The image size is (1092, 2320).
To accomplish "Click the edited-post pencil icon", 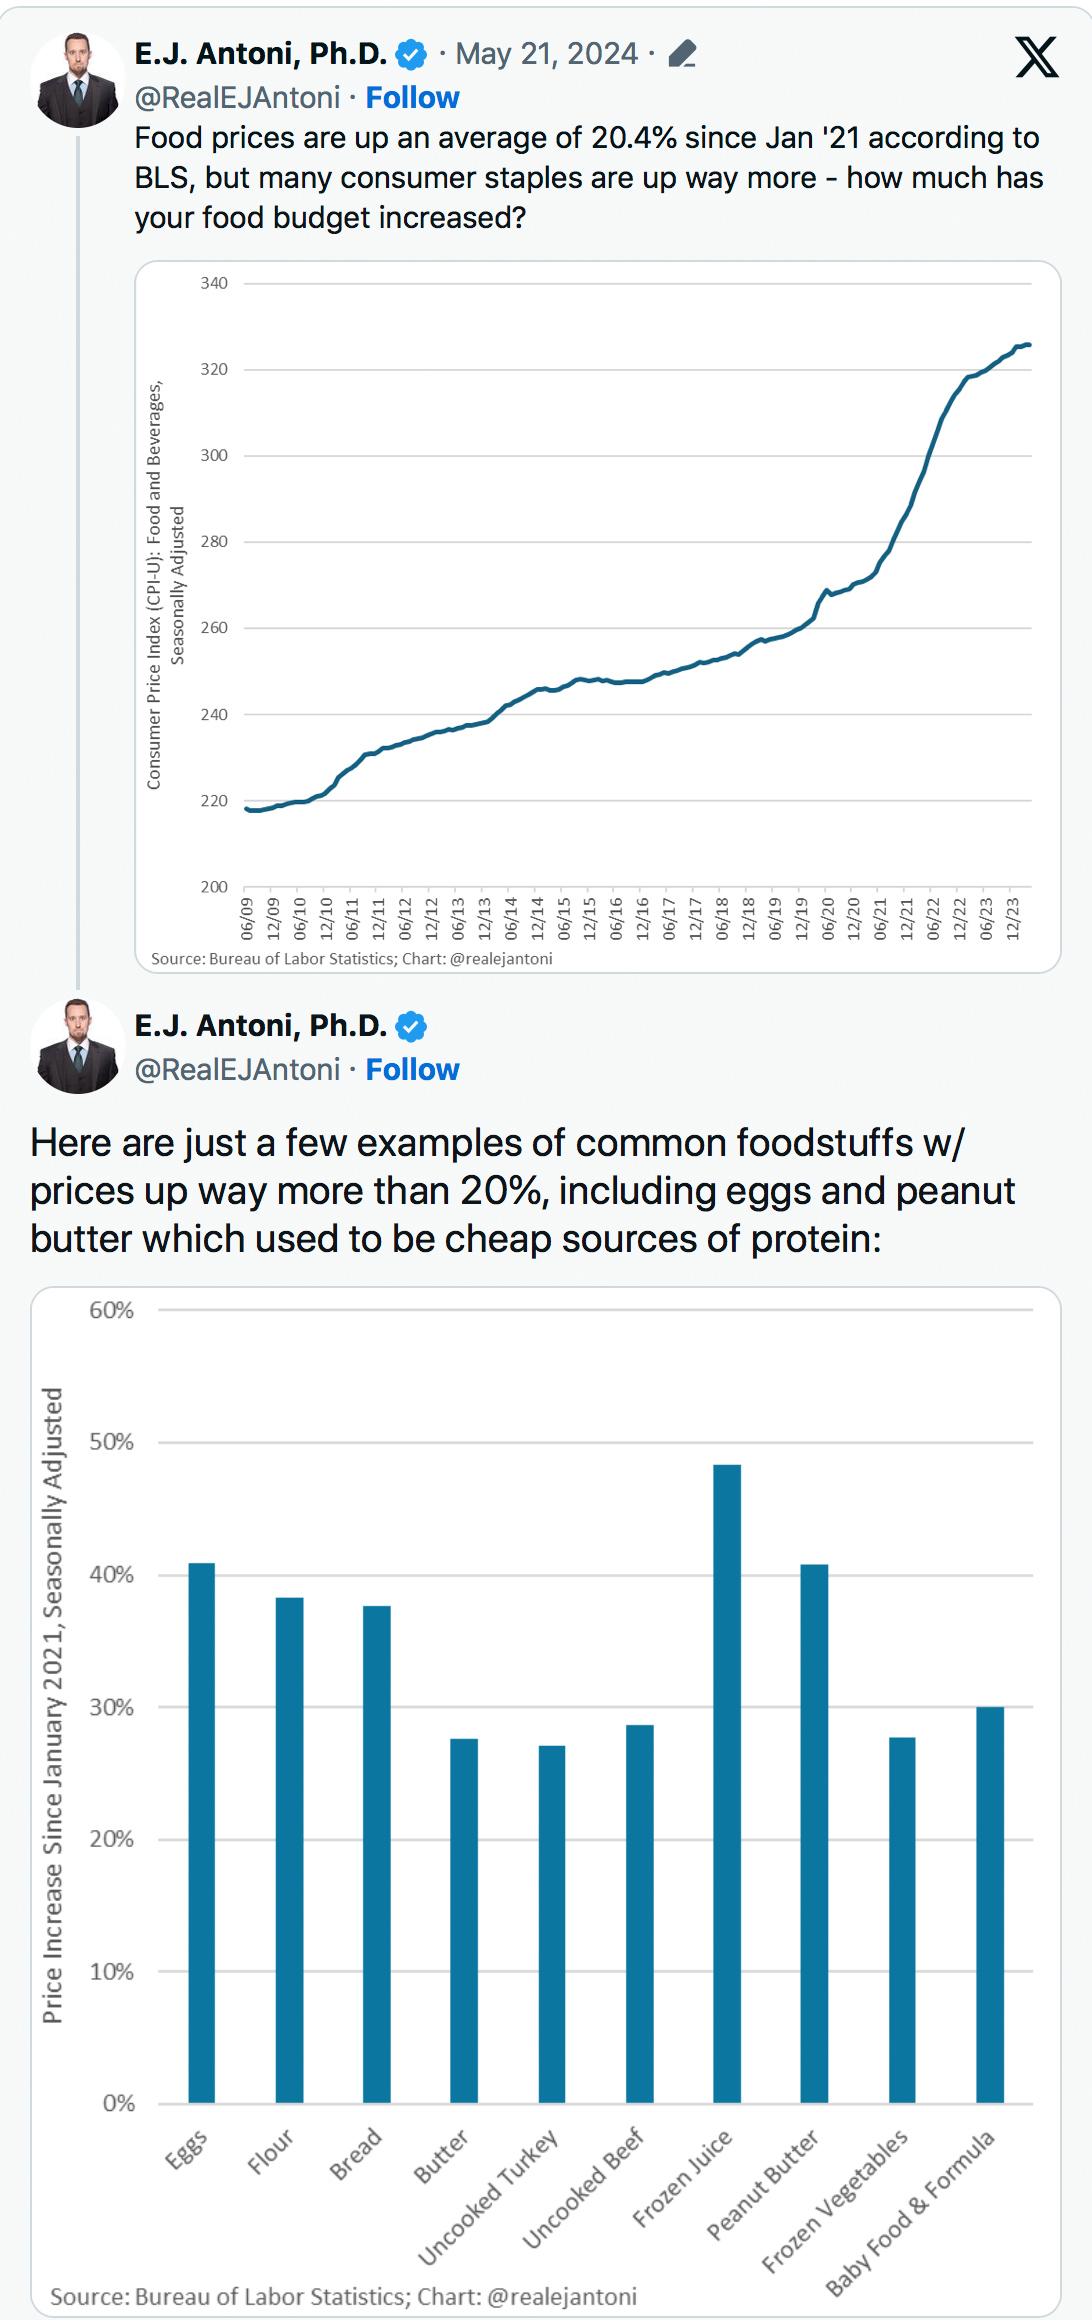I will (x=682, y=54).
